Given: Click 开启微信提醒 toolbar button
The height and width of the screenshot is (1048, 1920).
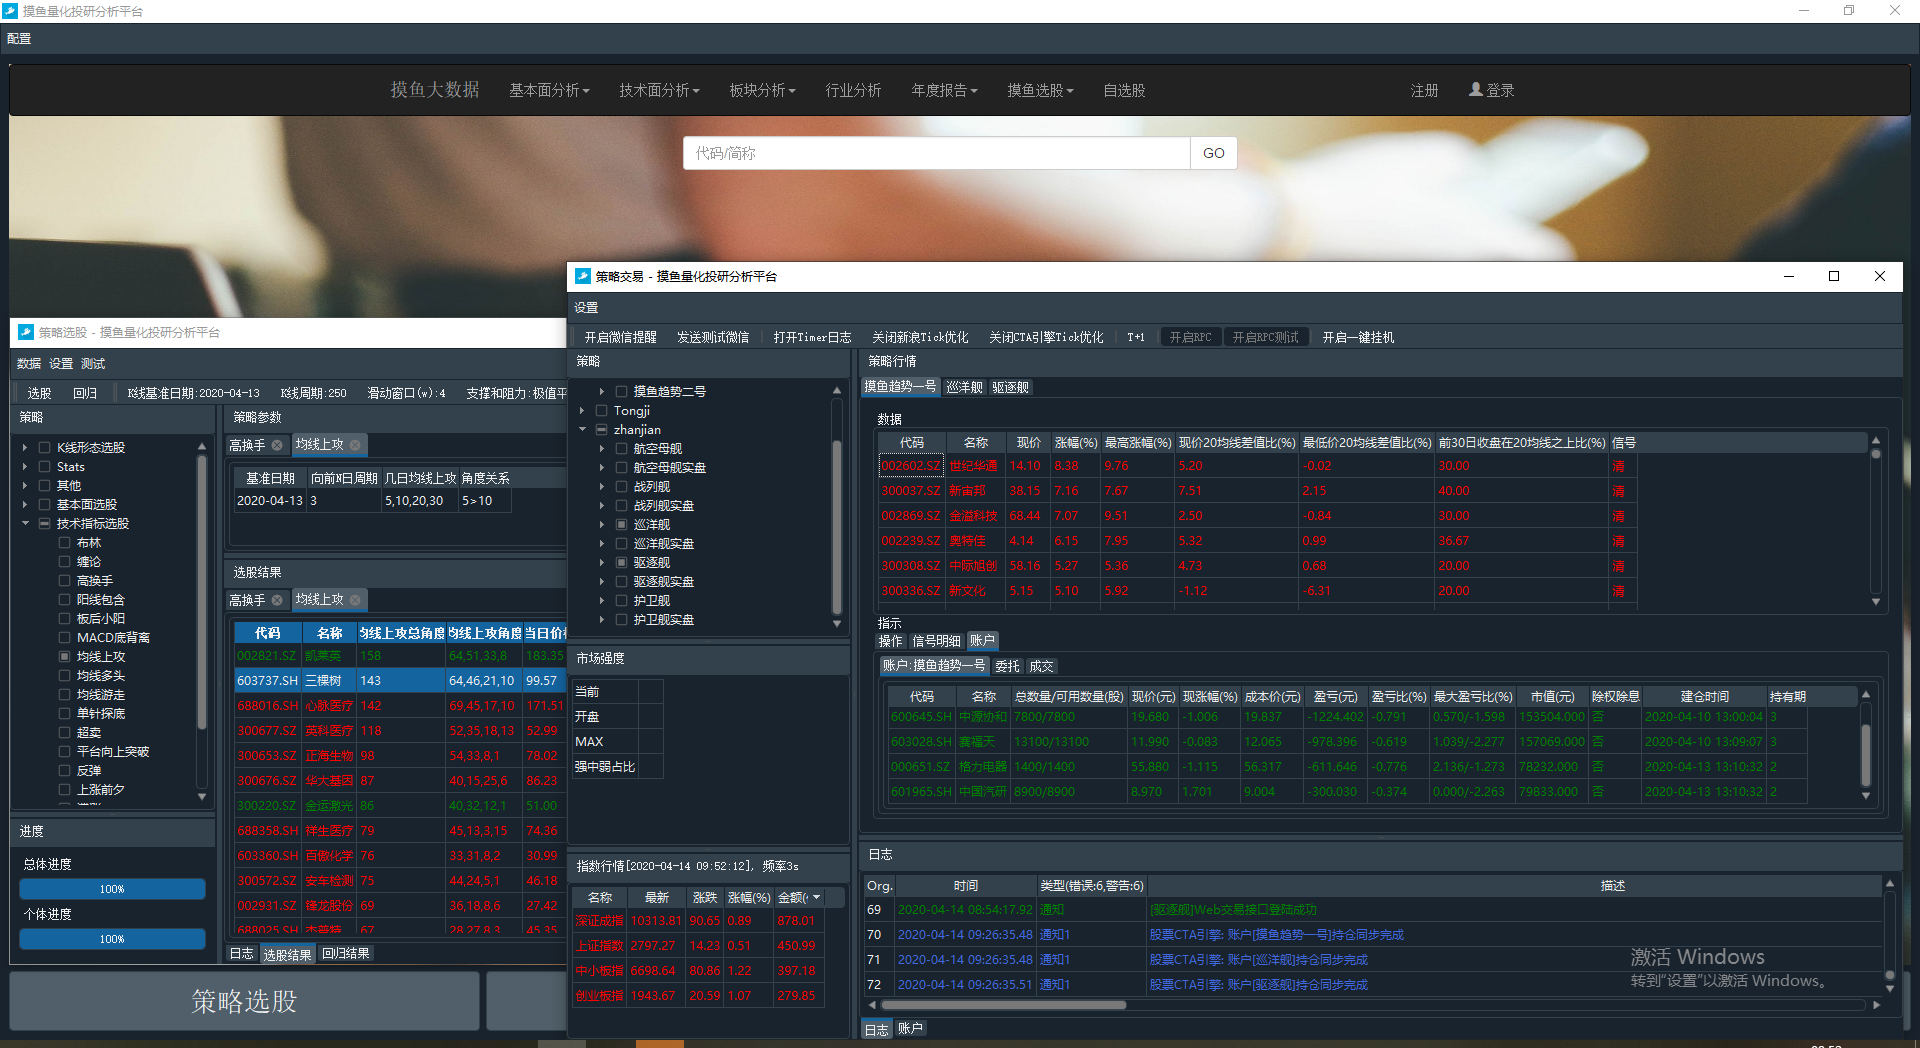Looking at the screenshot, I should coord(620,337).
